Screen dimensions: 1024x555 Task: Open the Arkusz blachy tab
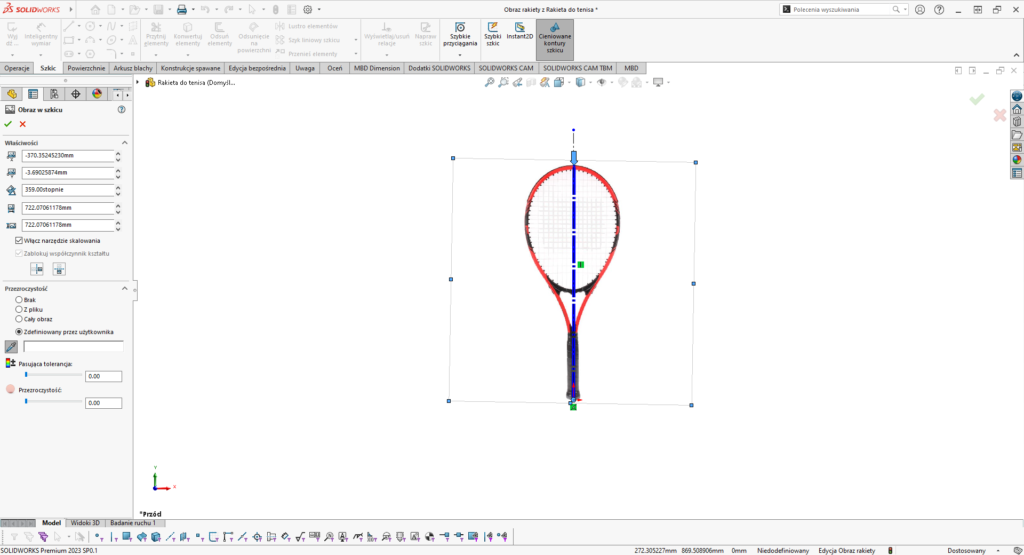(134, 68)
